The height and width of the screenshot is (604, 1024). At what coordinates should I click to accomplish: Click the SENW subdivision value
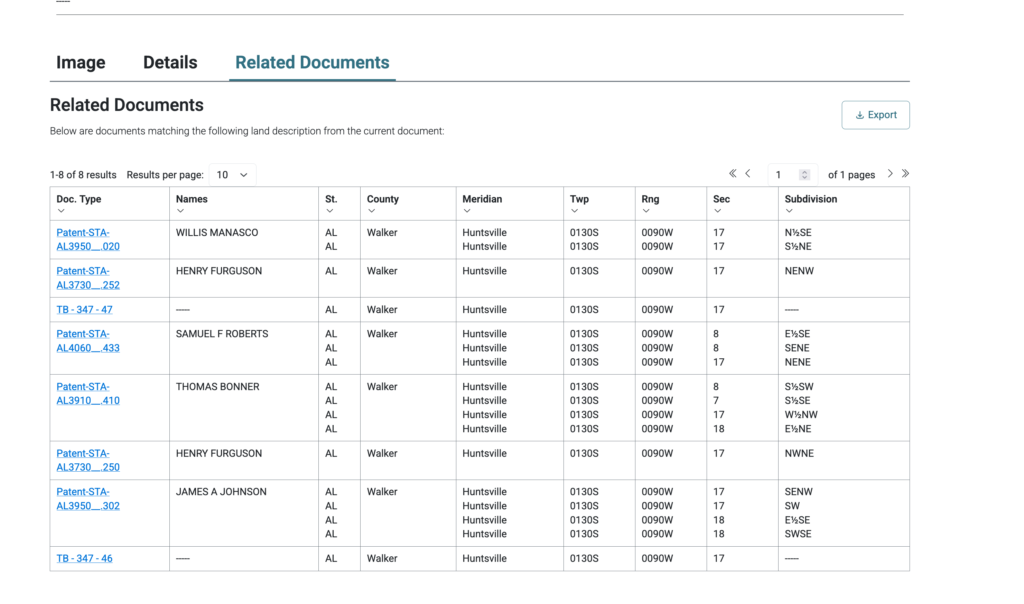tap(799, 492)
